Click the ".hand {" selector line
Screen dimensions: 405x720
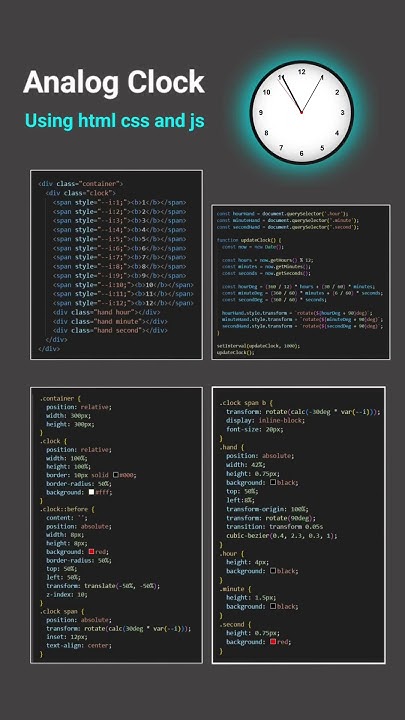[232, 447]
